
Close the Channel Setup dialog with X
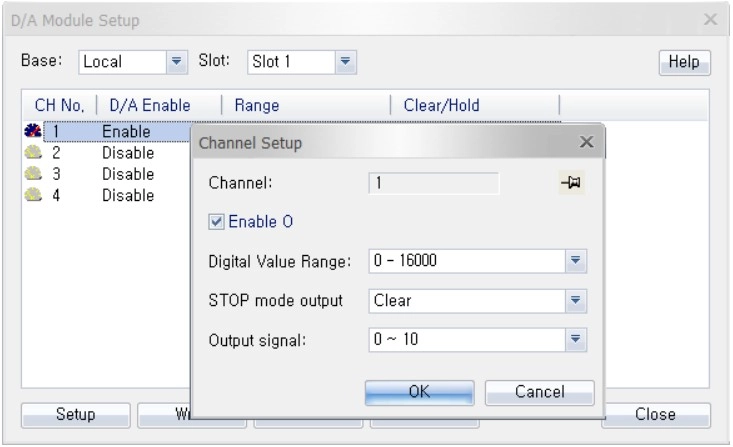[x=586, y=142]
